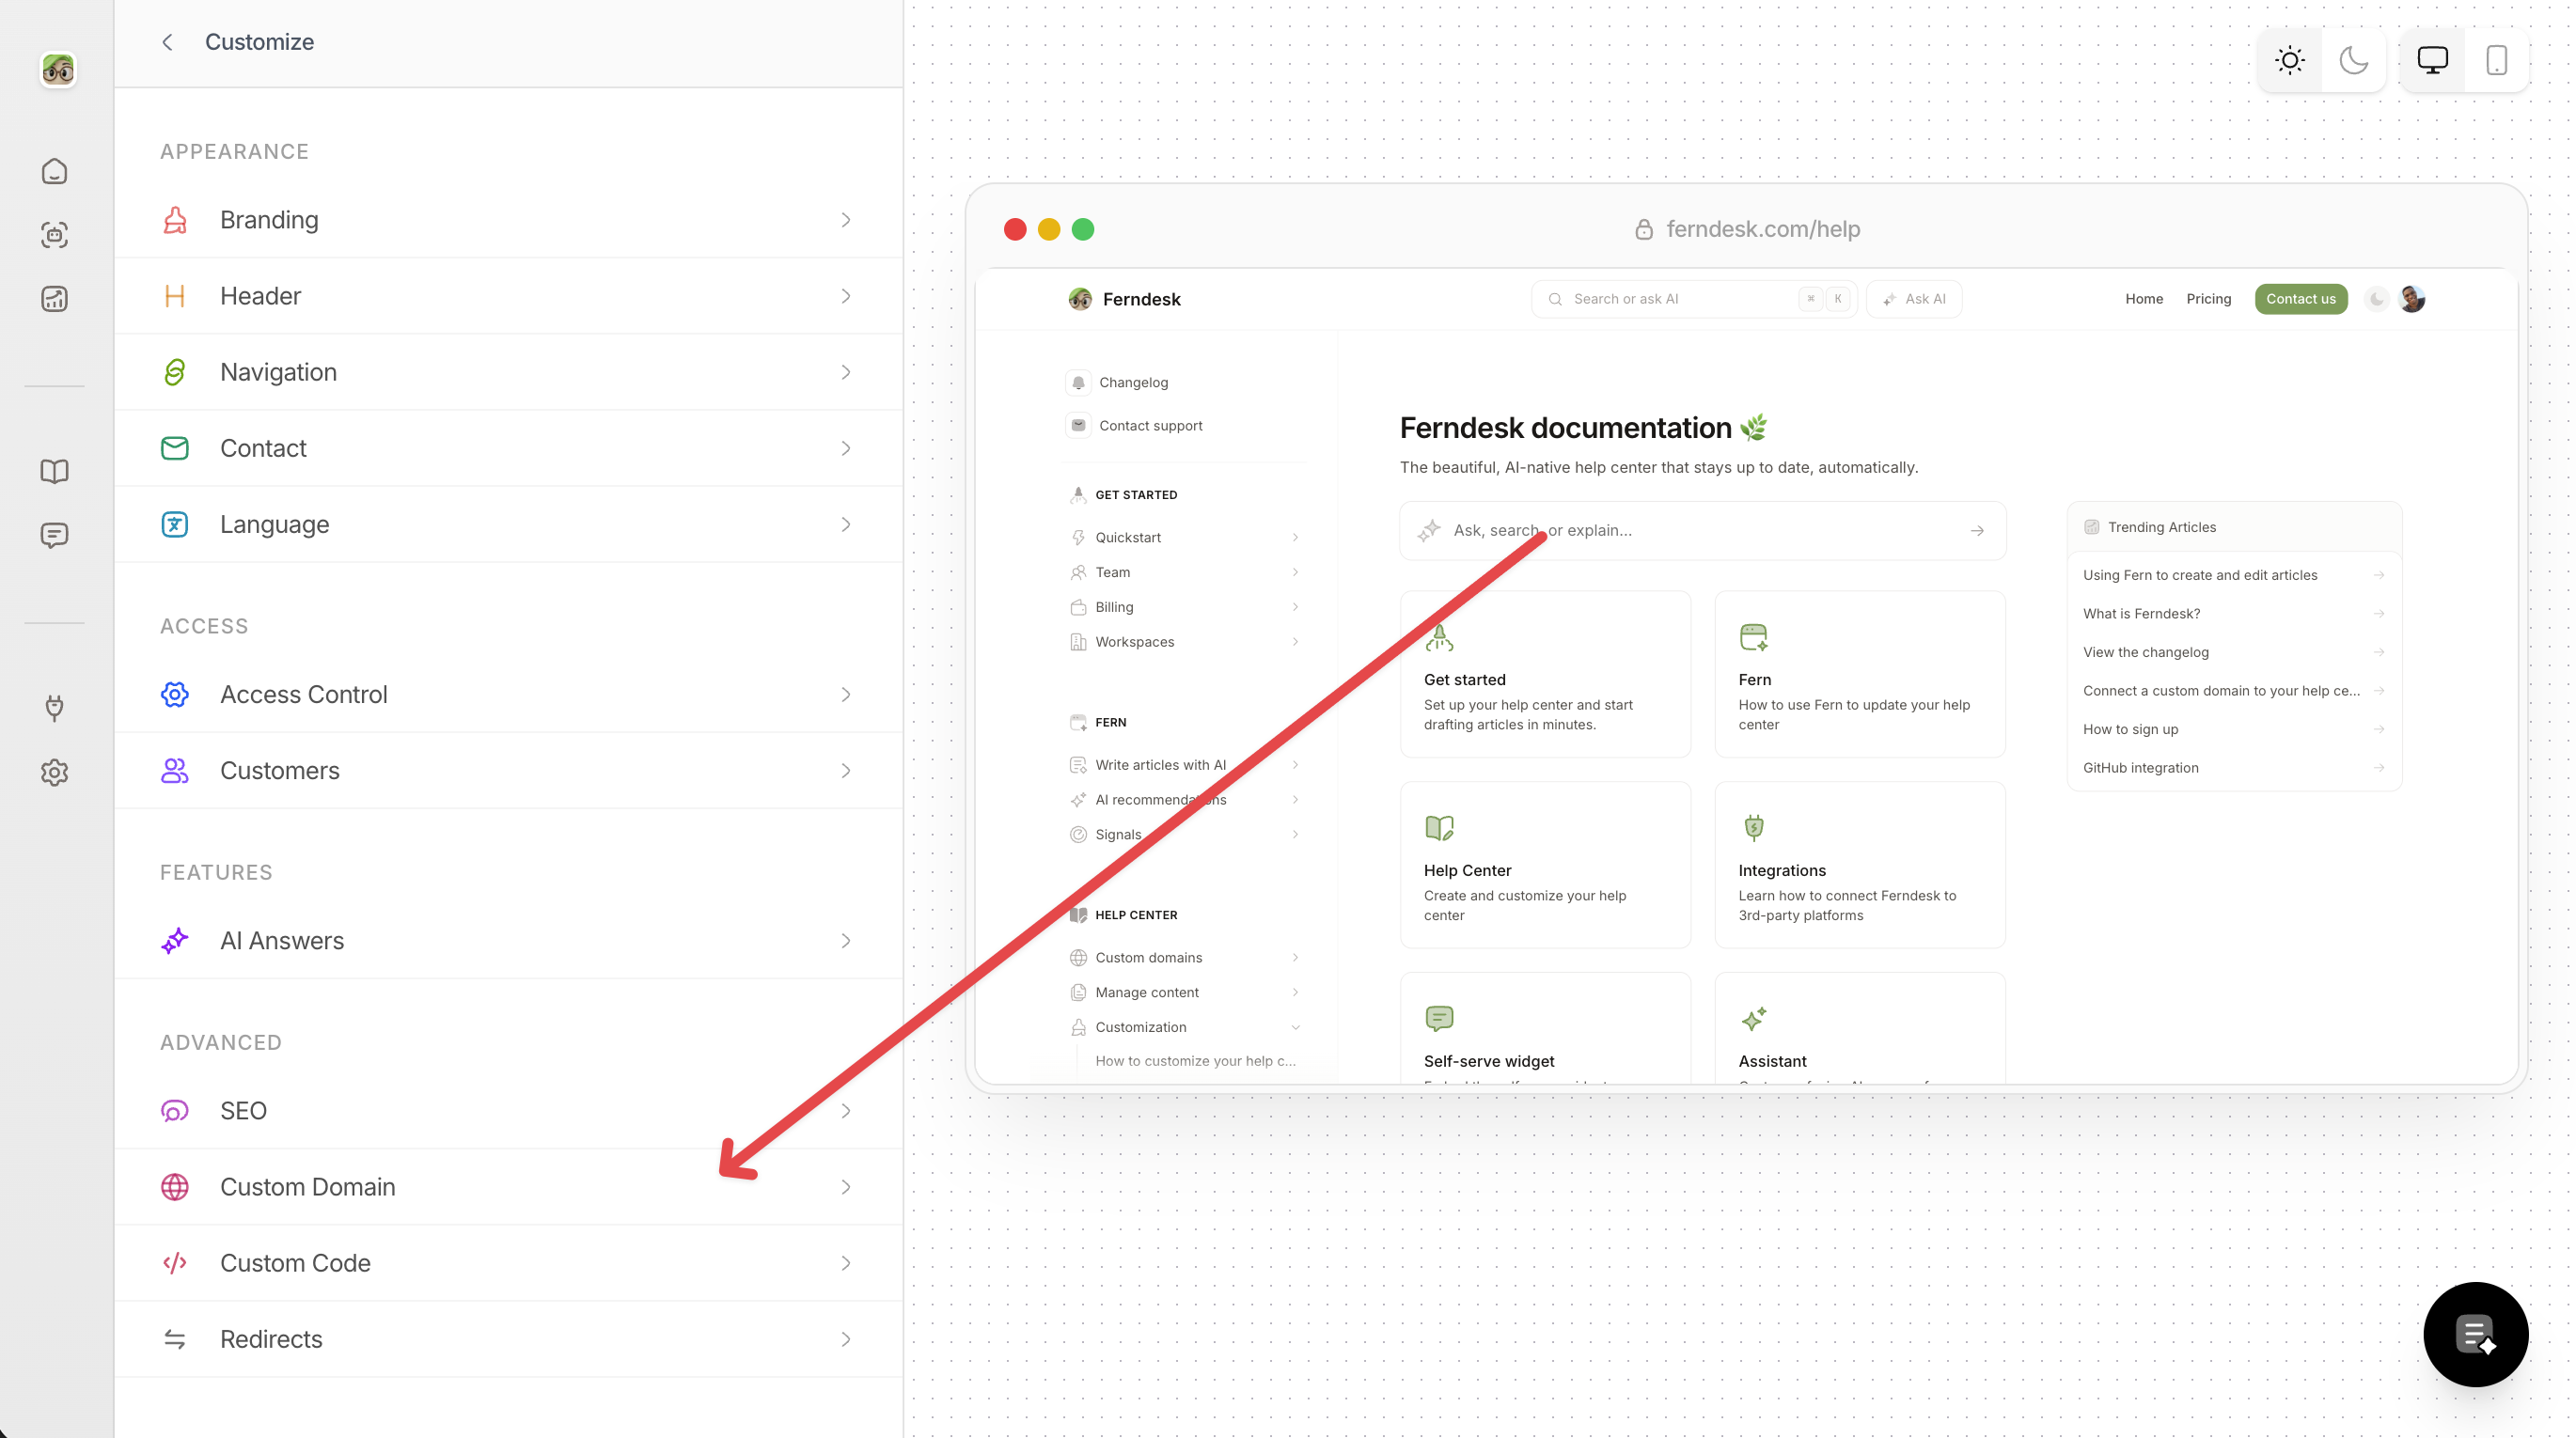This screenshot has width=2576, height=1438.
Task: Open the integrations plug sidebar icon
Action: point(54,708)
